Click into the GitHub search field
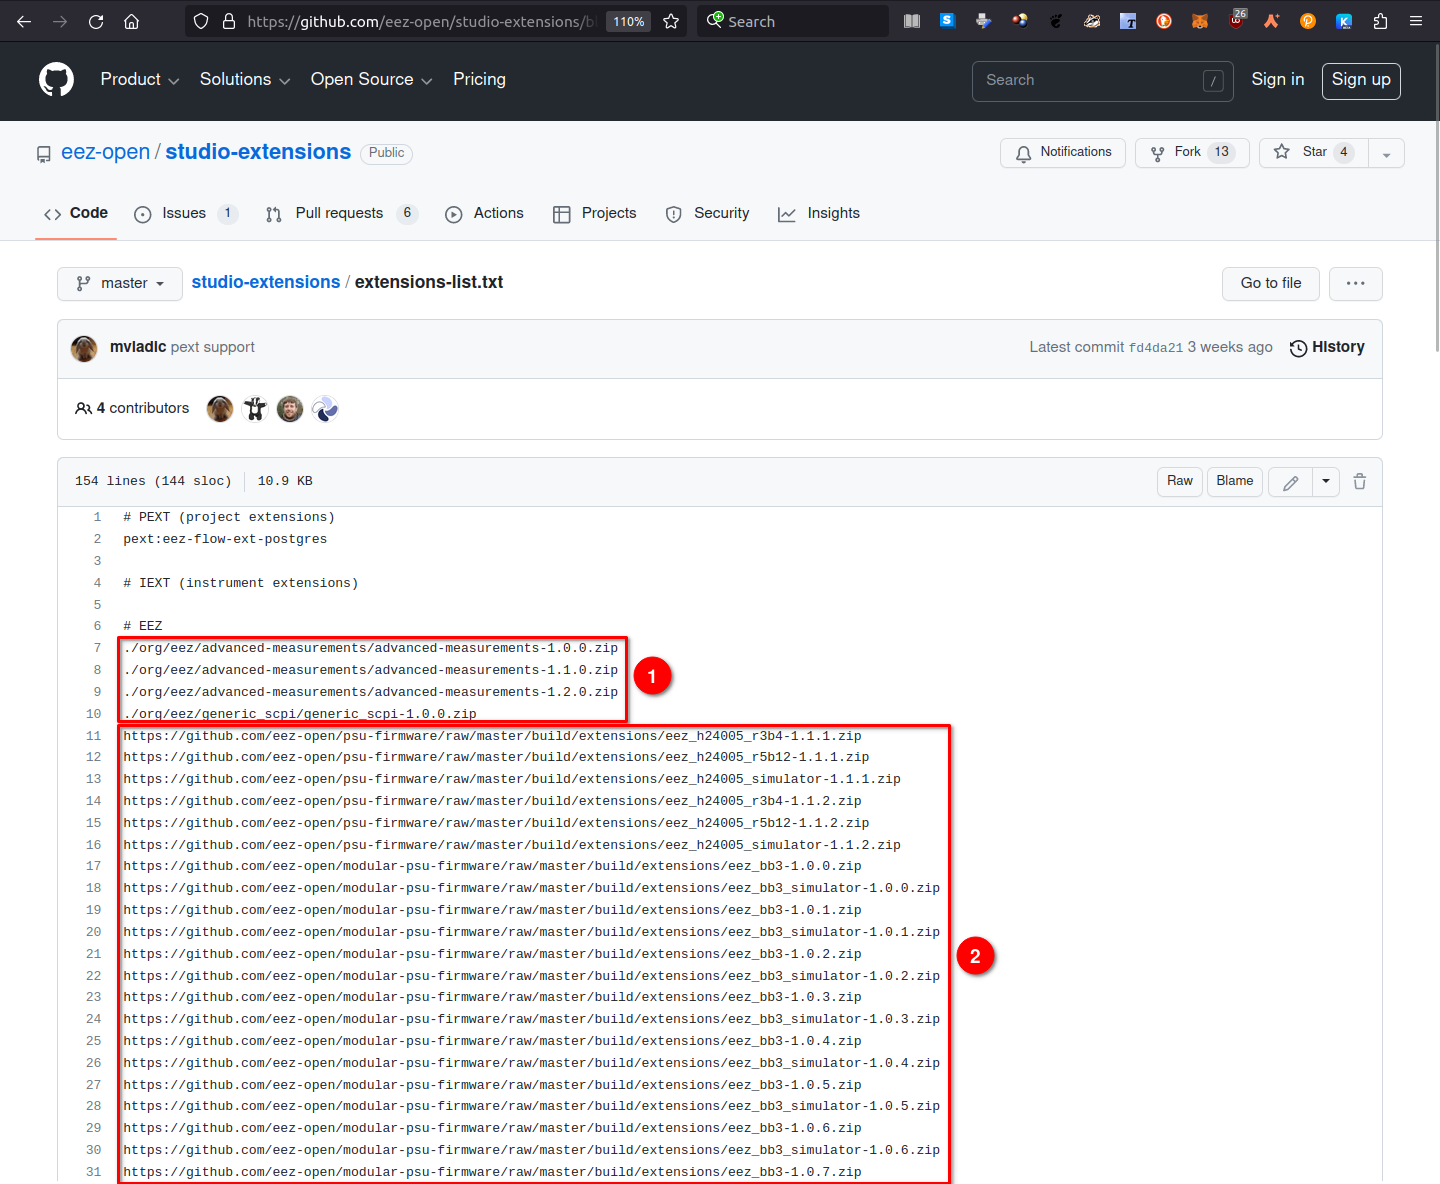The height and width of the screenshot is (1184, 1440). click(x=1102, y=81)
